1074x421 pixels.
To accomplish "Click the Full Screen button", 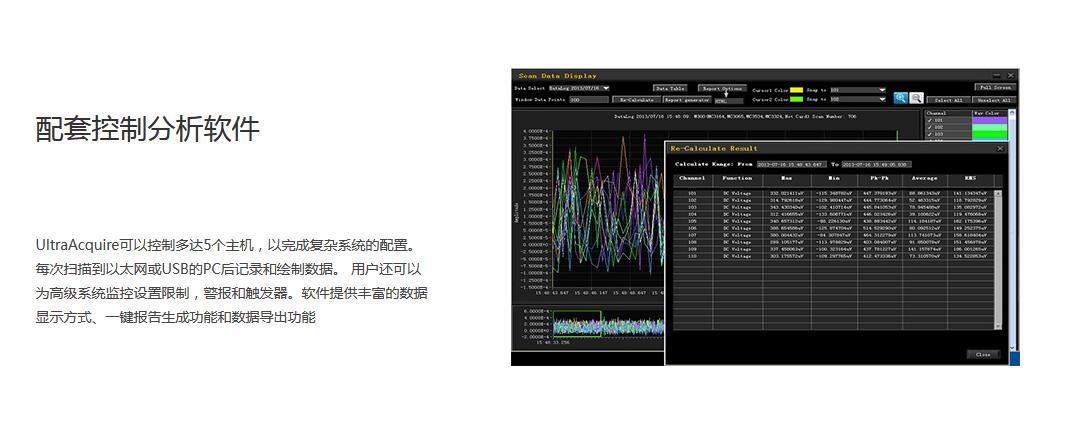I will 995,87.
